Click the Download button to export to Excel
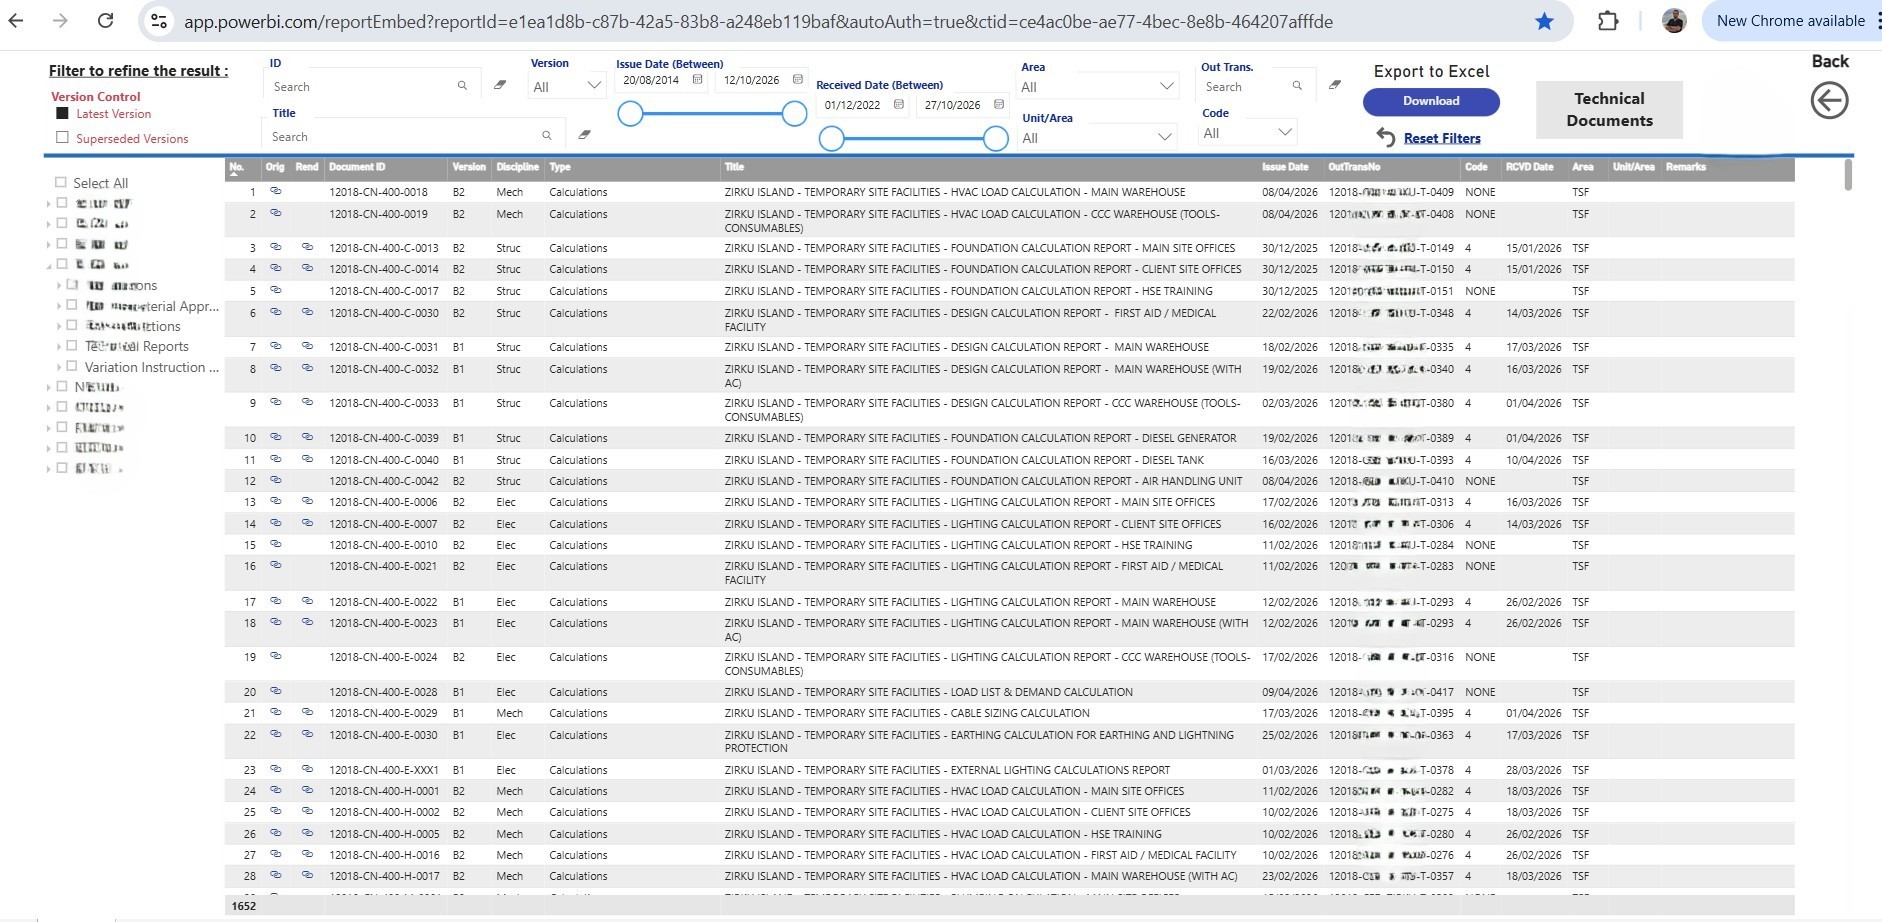Screen dimensions: 1882x922 pyautogui.click(x=1430, y=101)
